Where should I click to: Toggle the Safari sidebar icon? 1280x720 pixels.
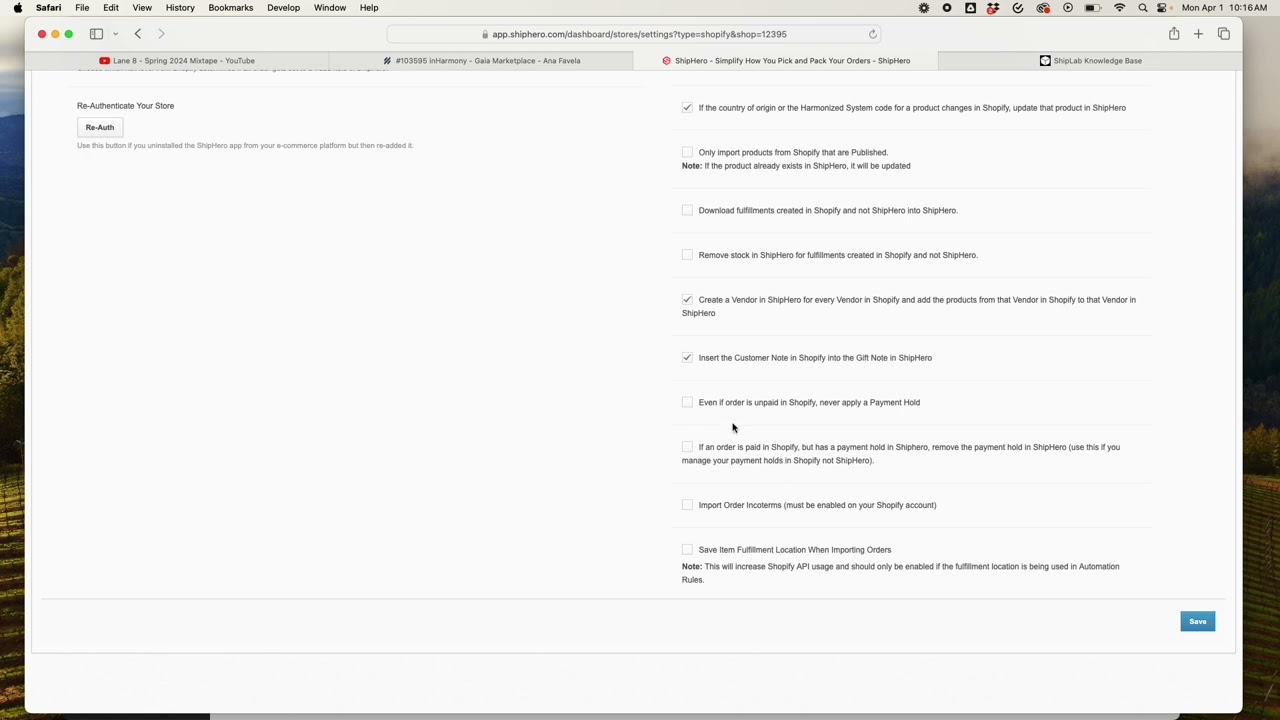[x=96, y=34]
